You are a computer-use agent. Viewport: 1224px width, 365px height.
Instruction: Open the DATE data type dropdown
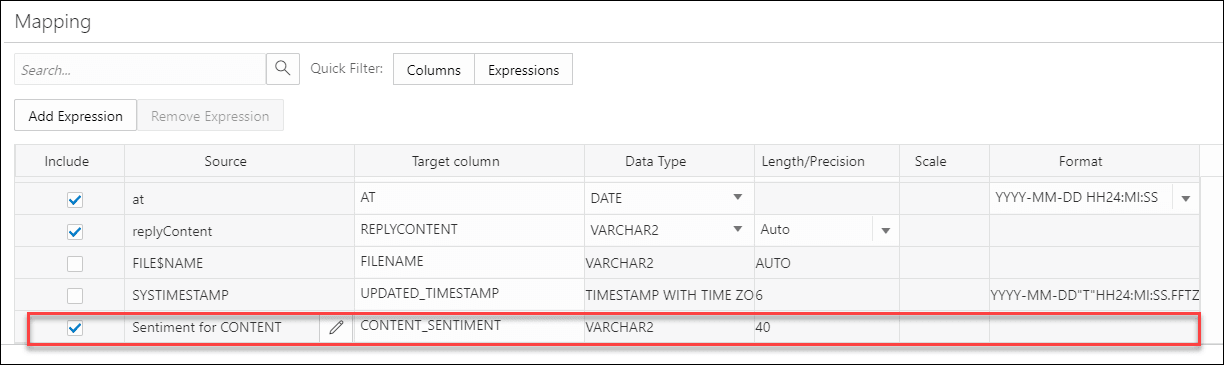[x=738, y=198]
